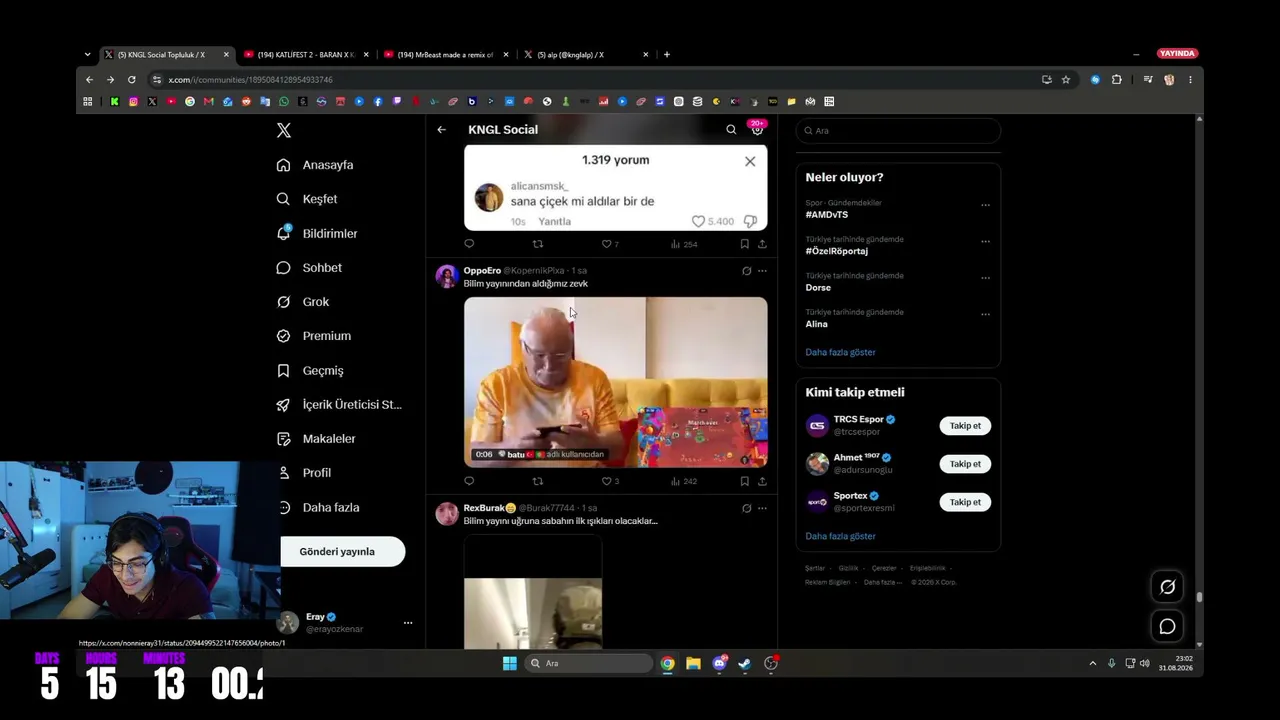Bookmark this page with the star icon
Screen dimensions: 1280x720
(1066, 80)
